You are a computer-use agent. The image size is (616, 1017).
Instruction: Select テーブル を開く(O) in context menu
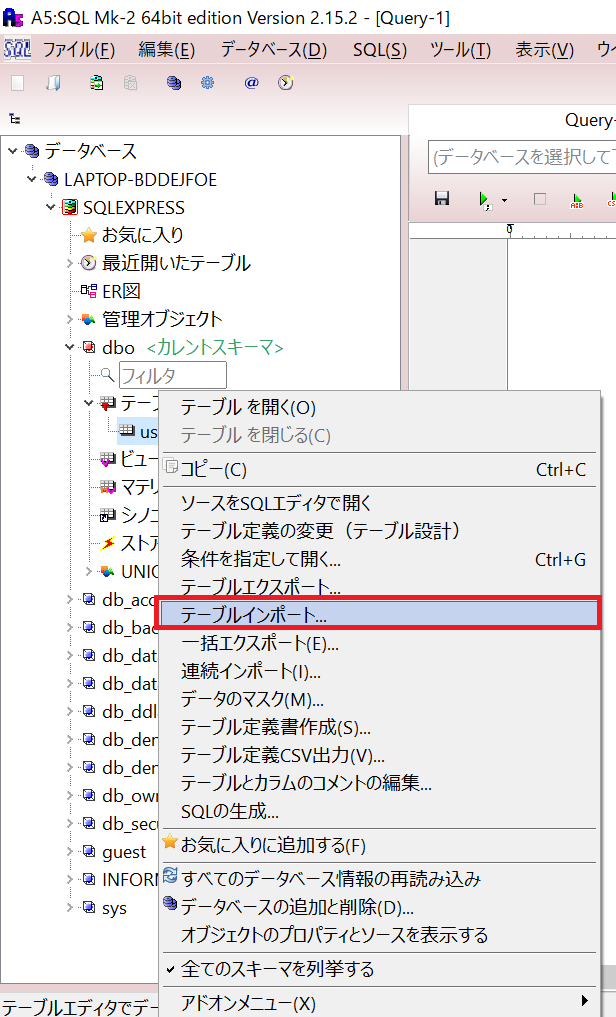pyautogui.click(x=379, y=407)
